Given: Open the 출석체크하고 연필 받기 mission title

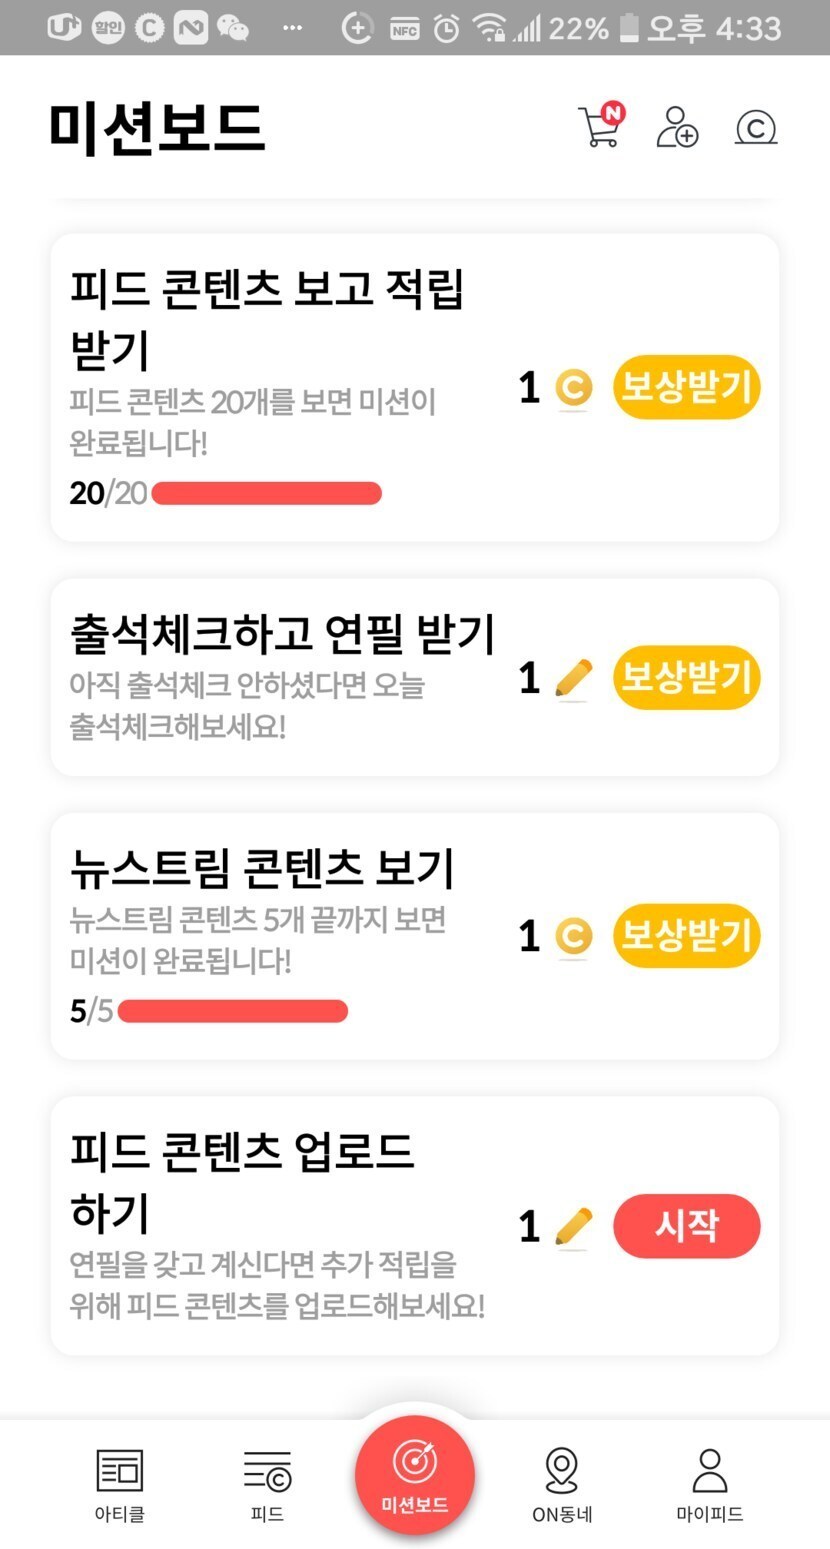Looking at the screenshot, I should 283,634.
